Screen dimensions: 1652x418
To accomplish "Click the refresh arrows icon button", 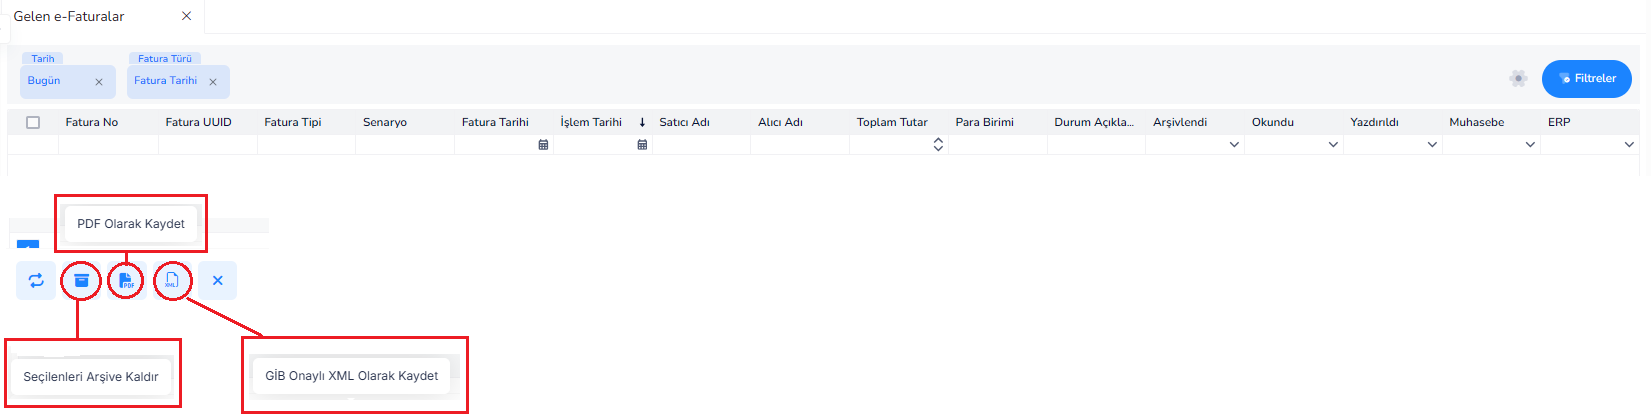I will point(36,281).
